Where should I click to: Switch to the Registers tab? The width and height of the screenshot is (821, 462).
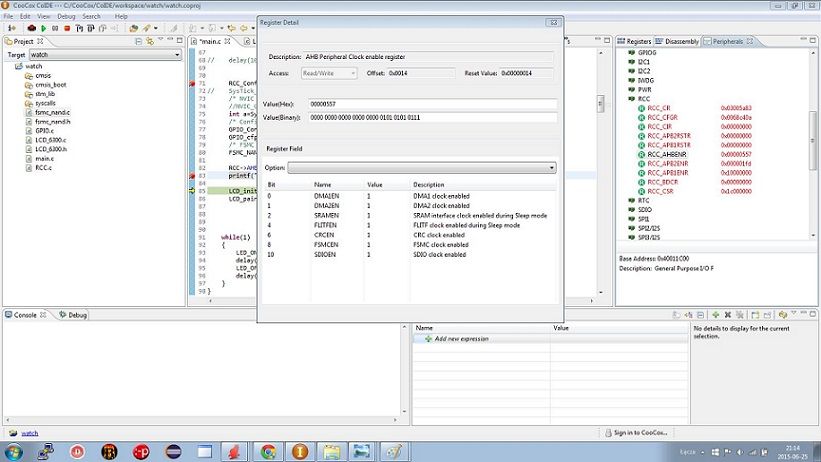[634, 41]
